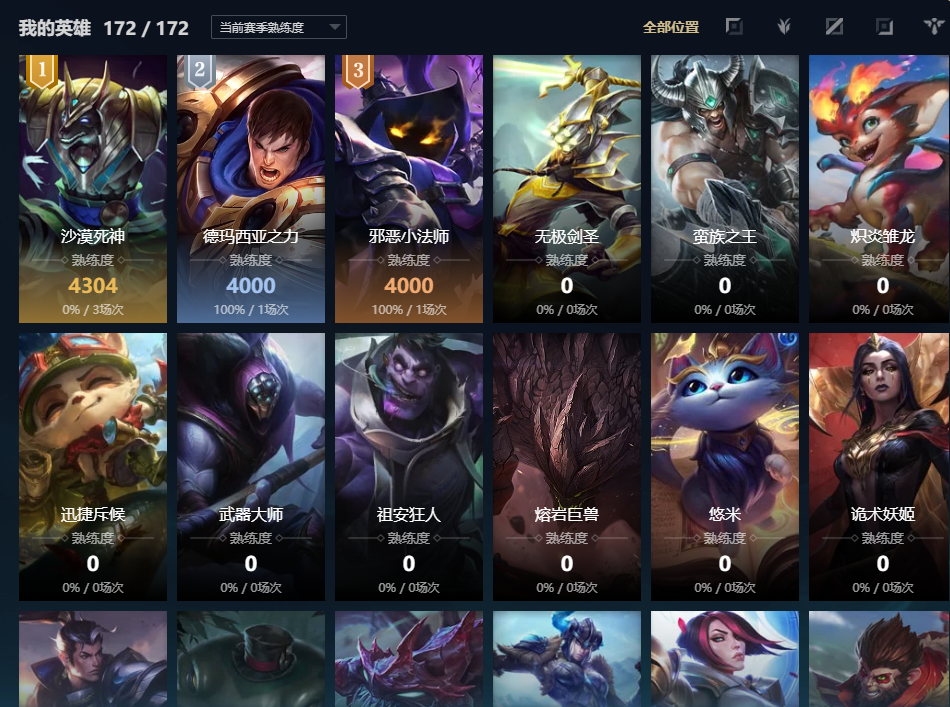
Task: Select the 蛮族之王 champion card
Action: click(725, 189)
